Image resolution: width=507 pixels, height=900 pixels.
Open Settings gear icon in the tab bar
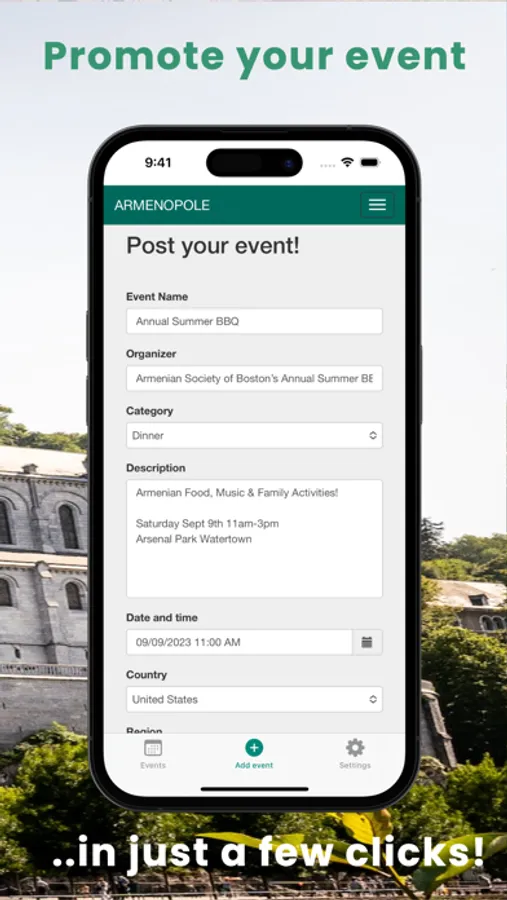tap(355, 747)
